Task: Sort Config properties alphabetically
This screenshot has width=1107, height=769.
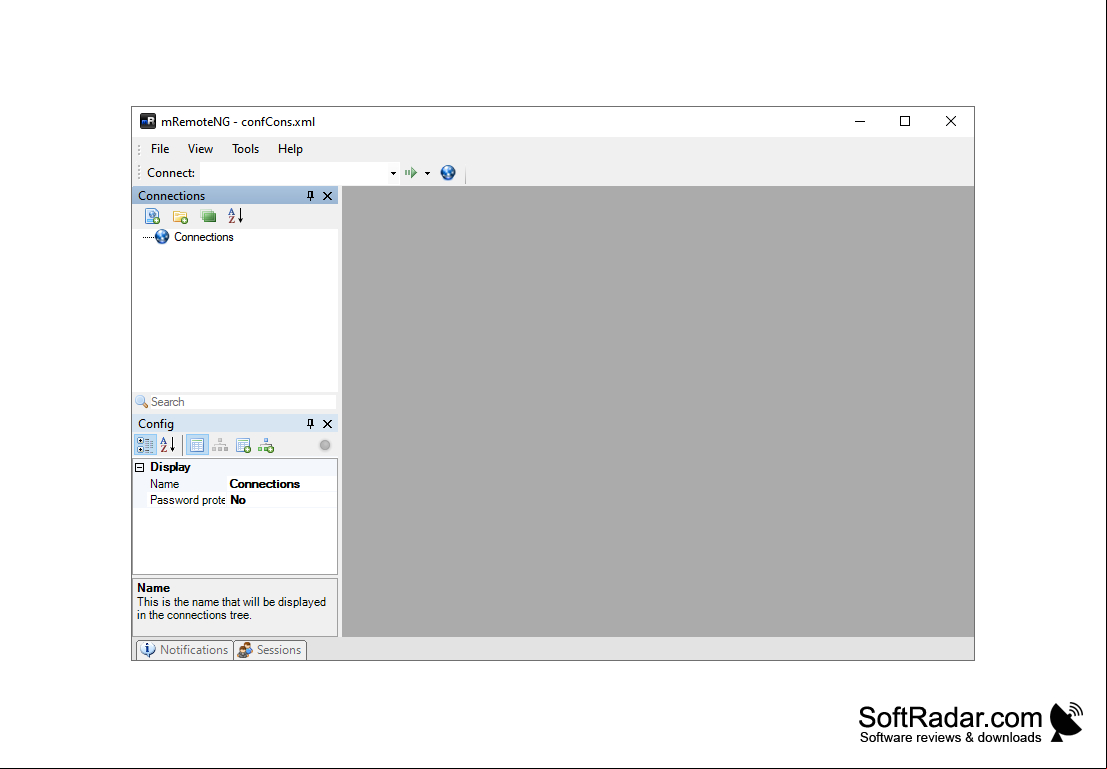Action: (x=167, y=445)
